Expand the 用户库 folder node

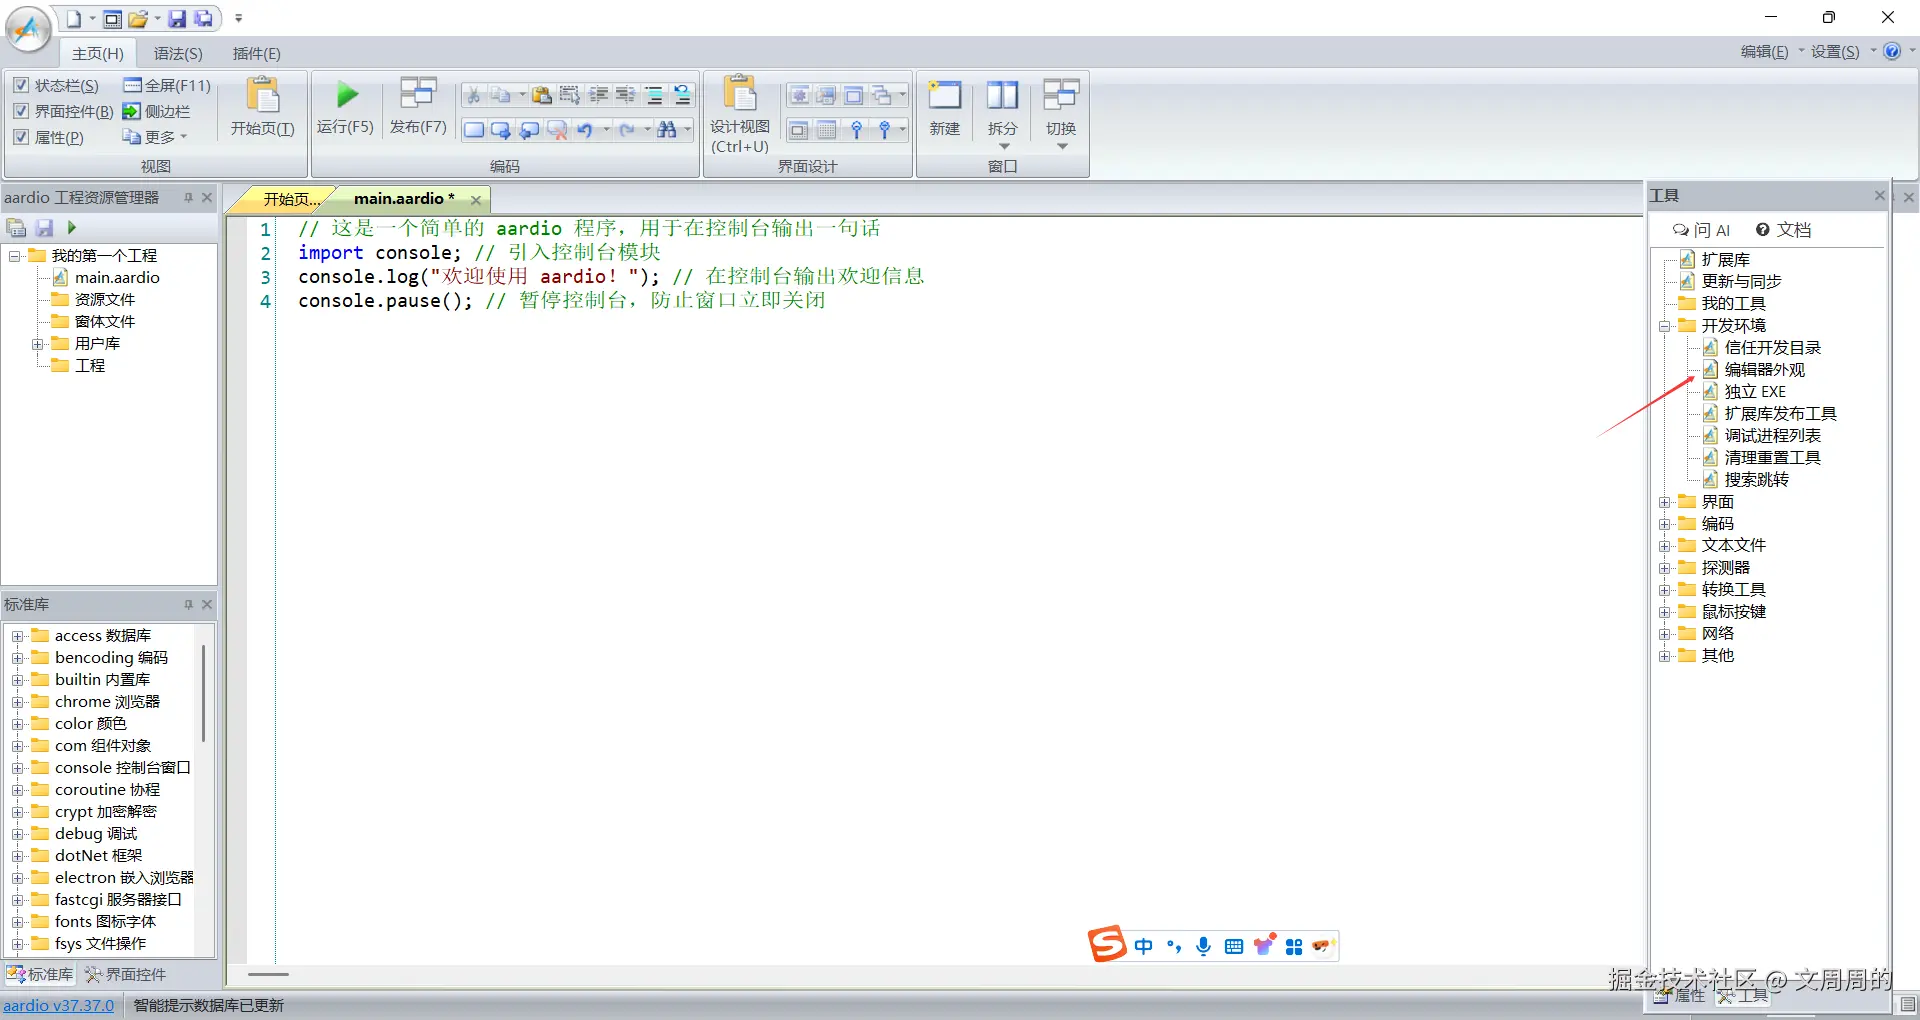tap(38, 344)
